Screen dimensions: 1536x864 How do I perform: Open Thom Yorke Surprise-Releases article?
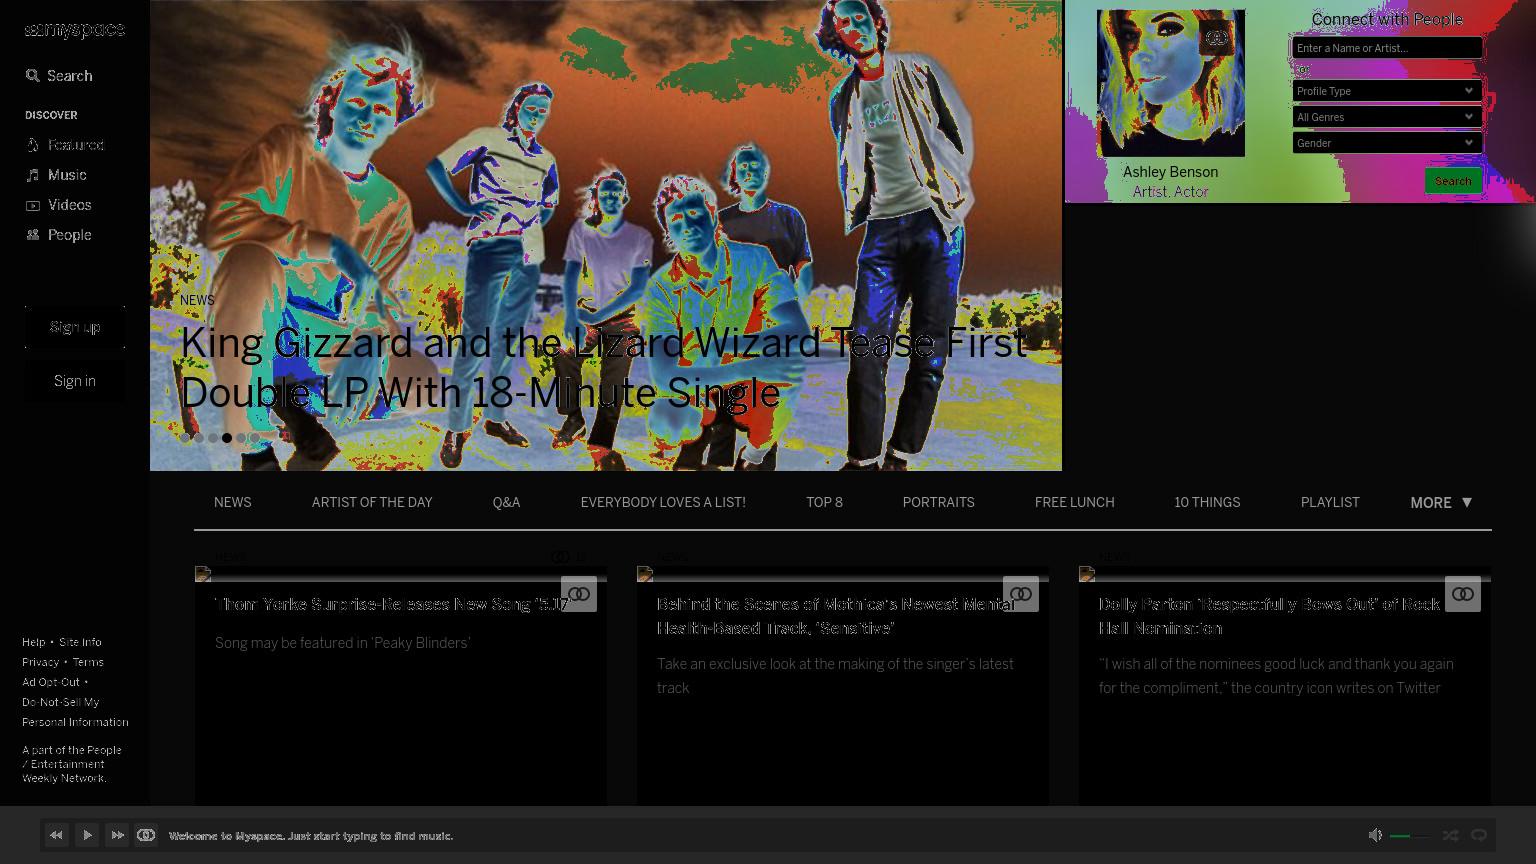392,605
